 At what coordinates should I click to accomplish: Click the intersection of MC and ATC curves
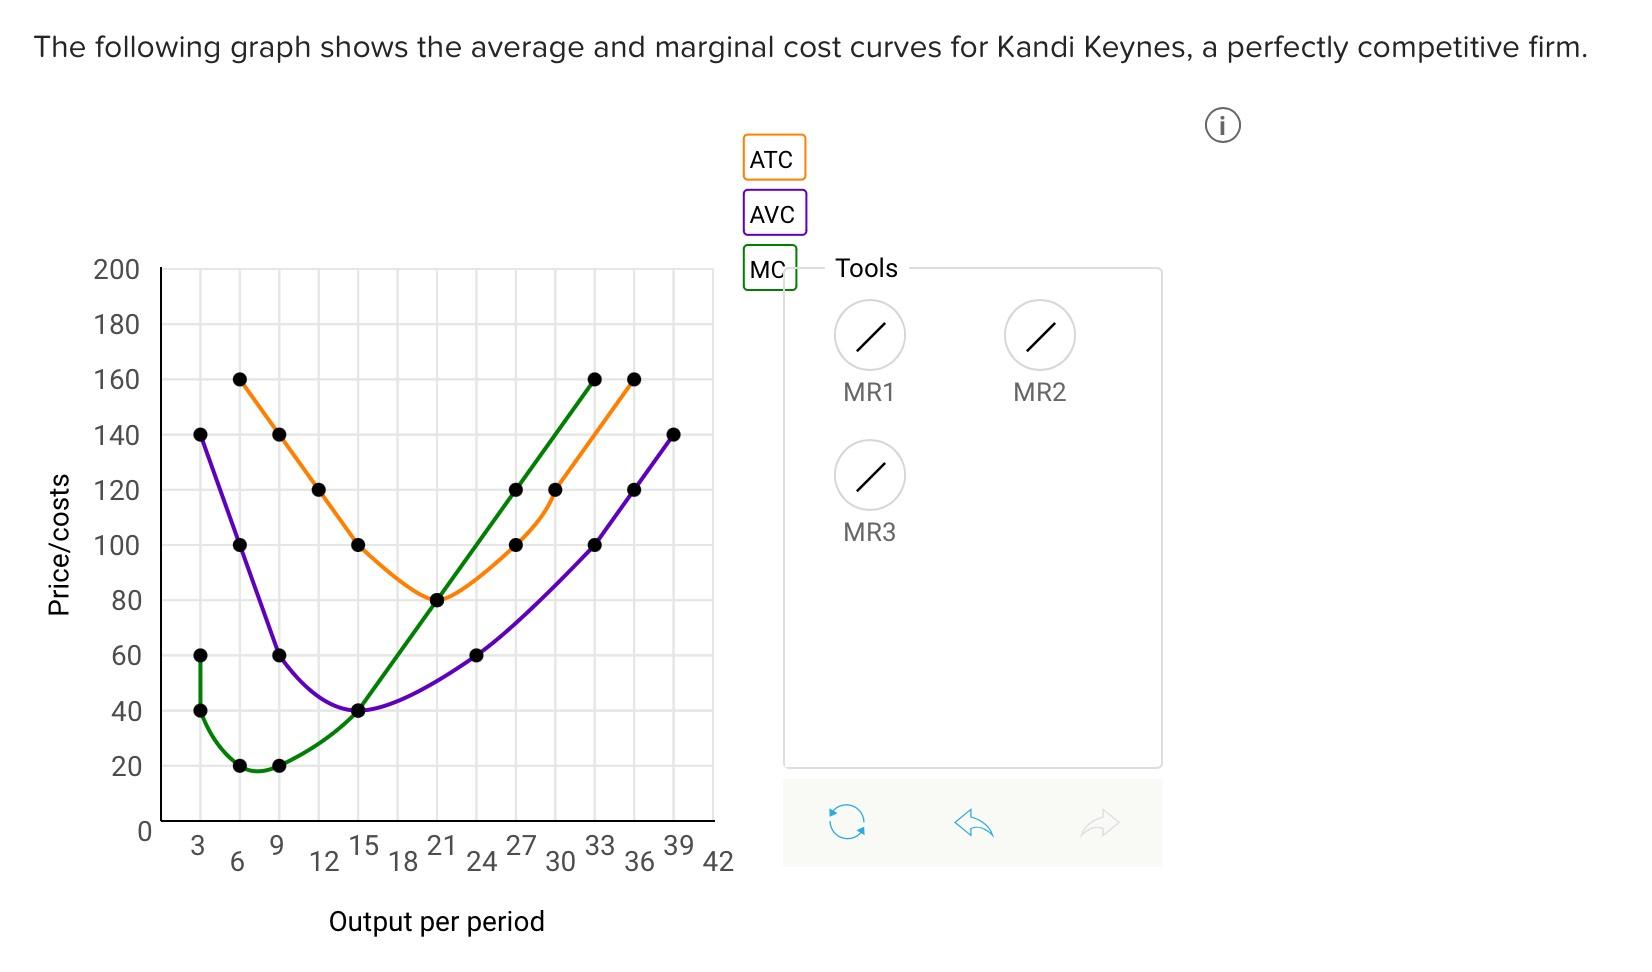point(436,600)
